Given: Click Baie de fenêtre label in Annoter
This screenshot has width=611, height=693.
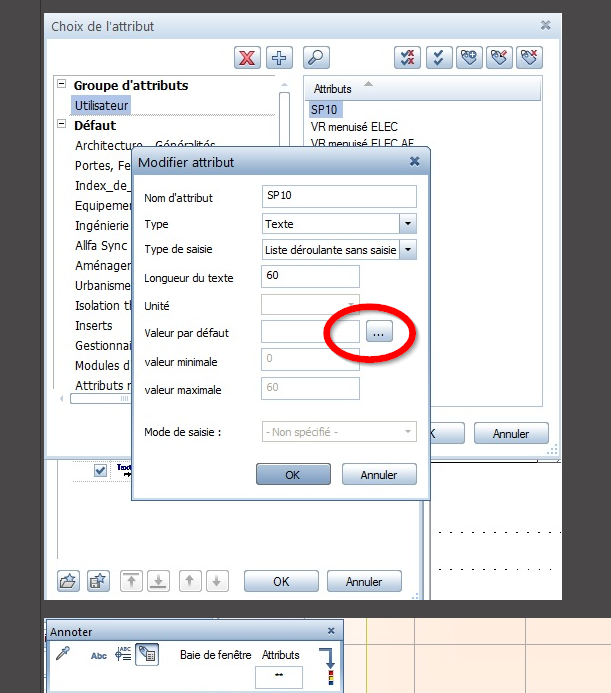Looking at the screenshot, I should pos(215,655).
